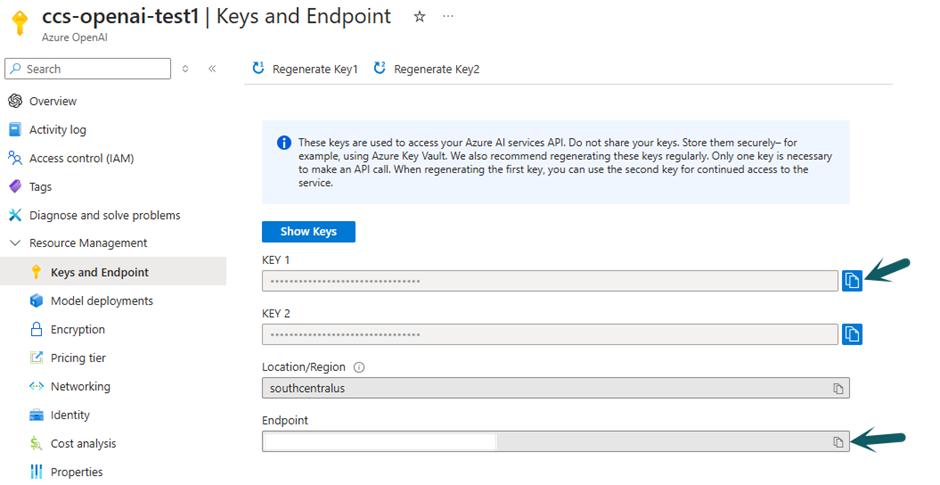This screenshot has width=940, height=485.
Task: Click the yellow key resource icon in header
Action: pos(19,23)
